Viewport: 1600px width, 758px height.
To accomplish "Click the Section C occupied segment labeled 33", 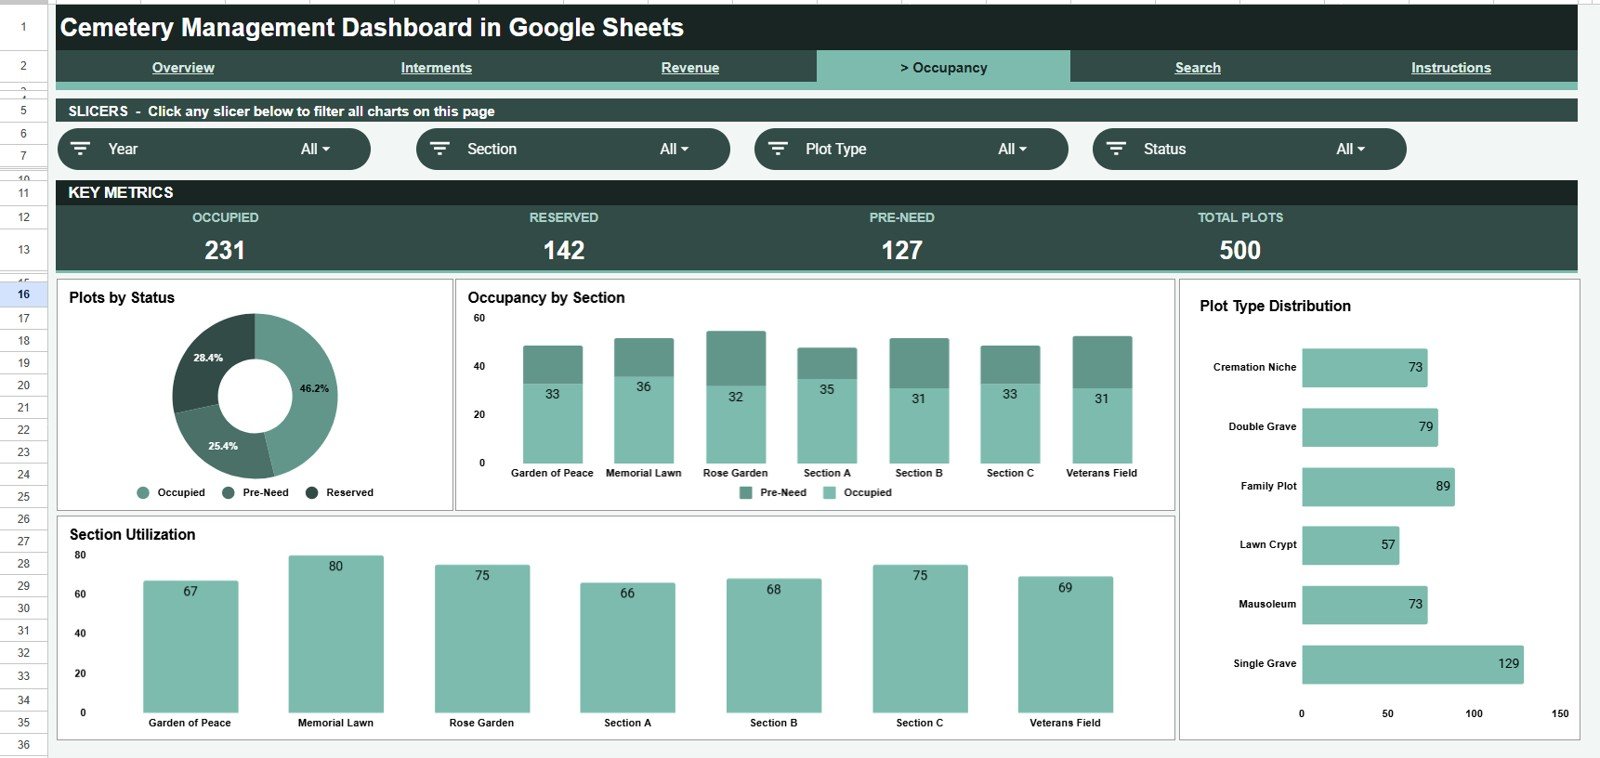I will (1010, 424).
